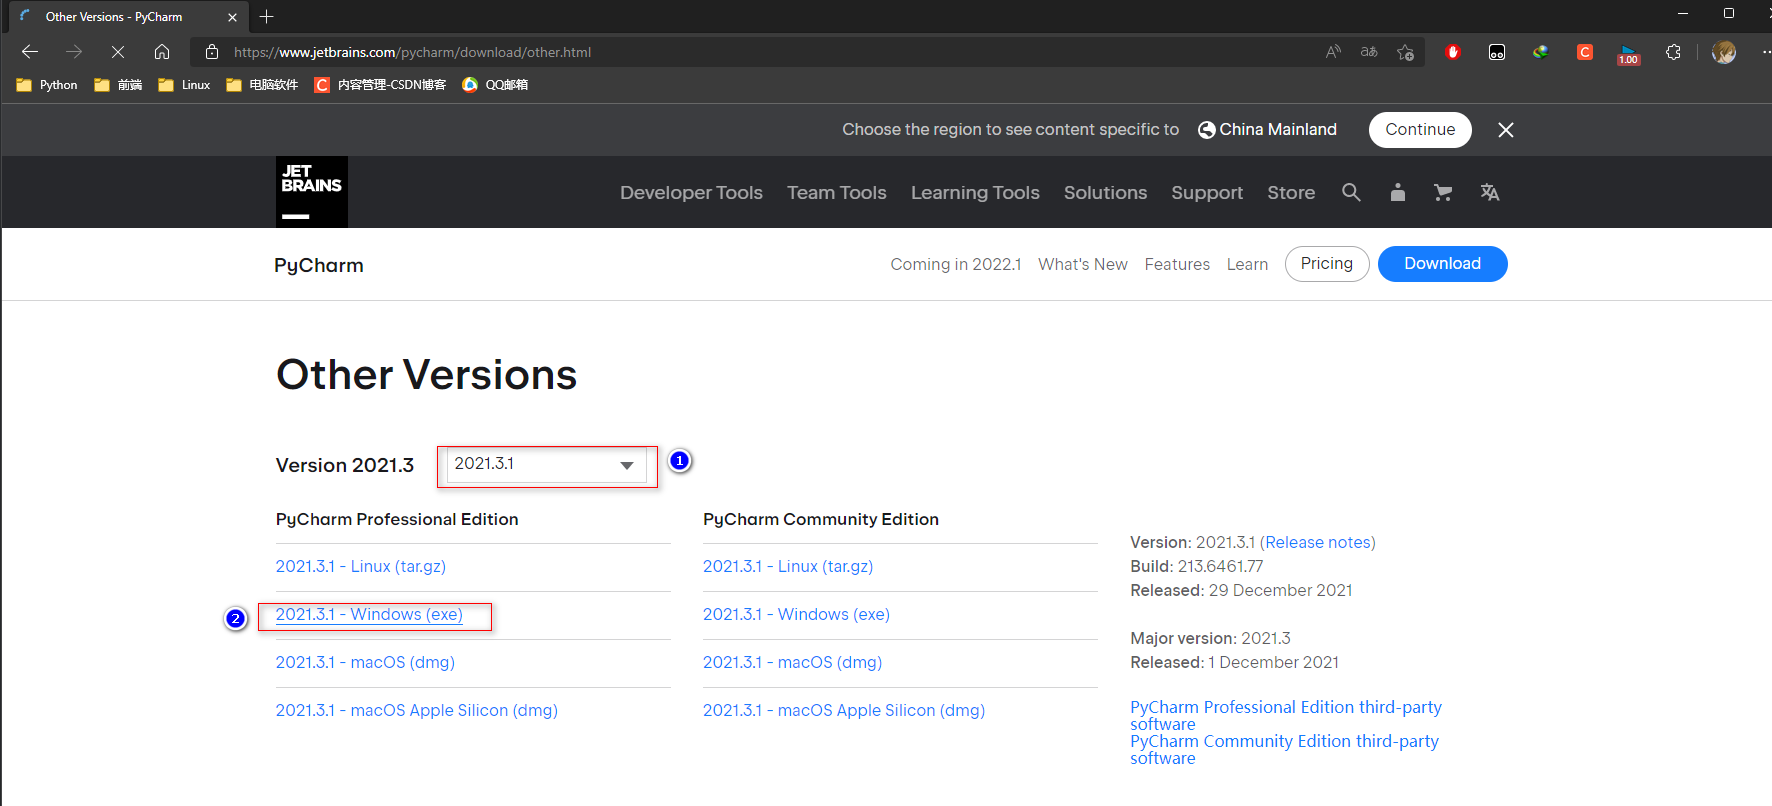This screenshot has height=806, width=1772.
Task: Open the Release notes link
Action: pos(1320,542)
